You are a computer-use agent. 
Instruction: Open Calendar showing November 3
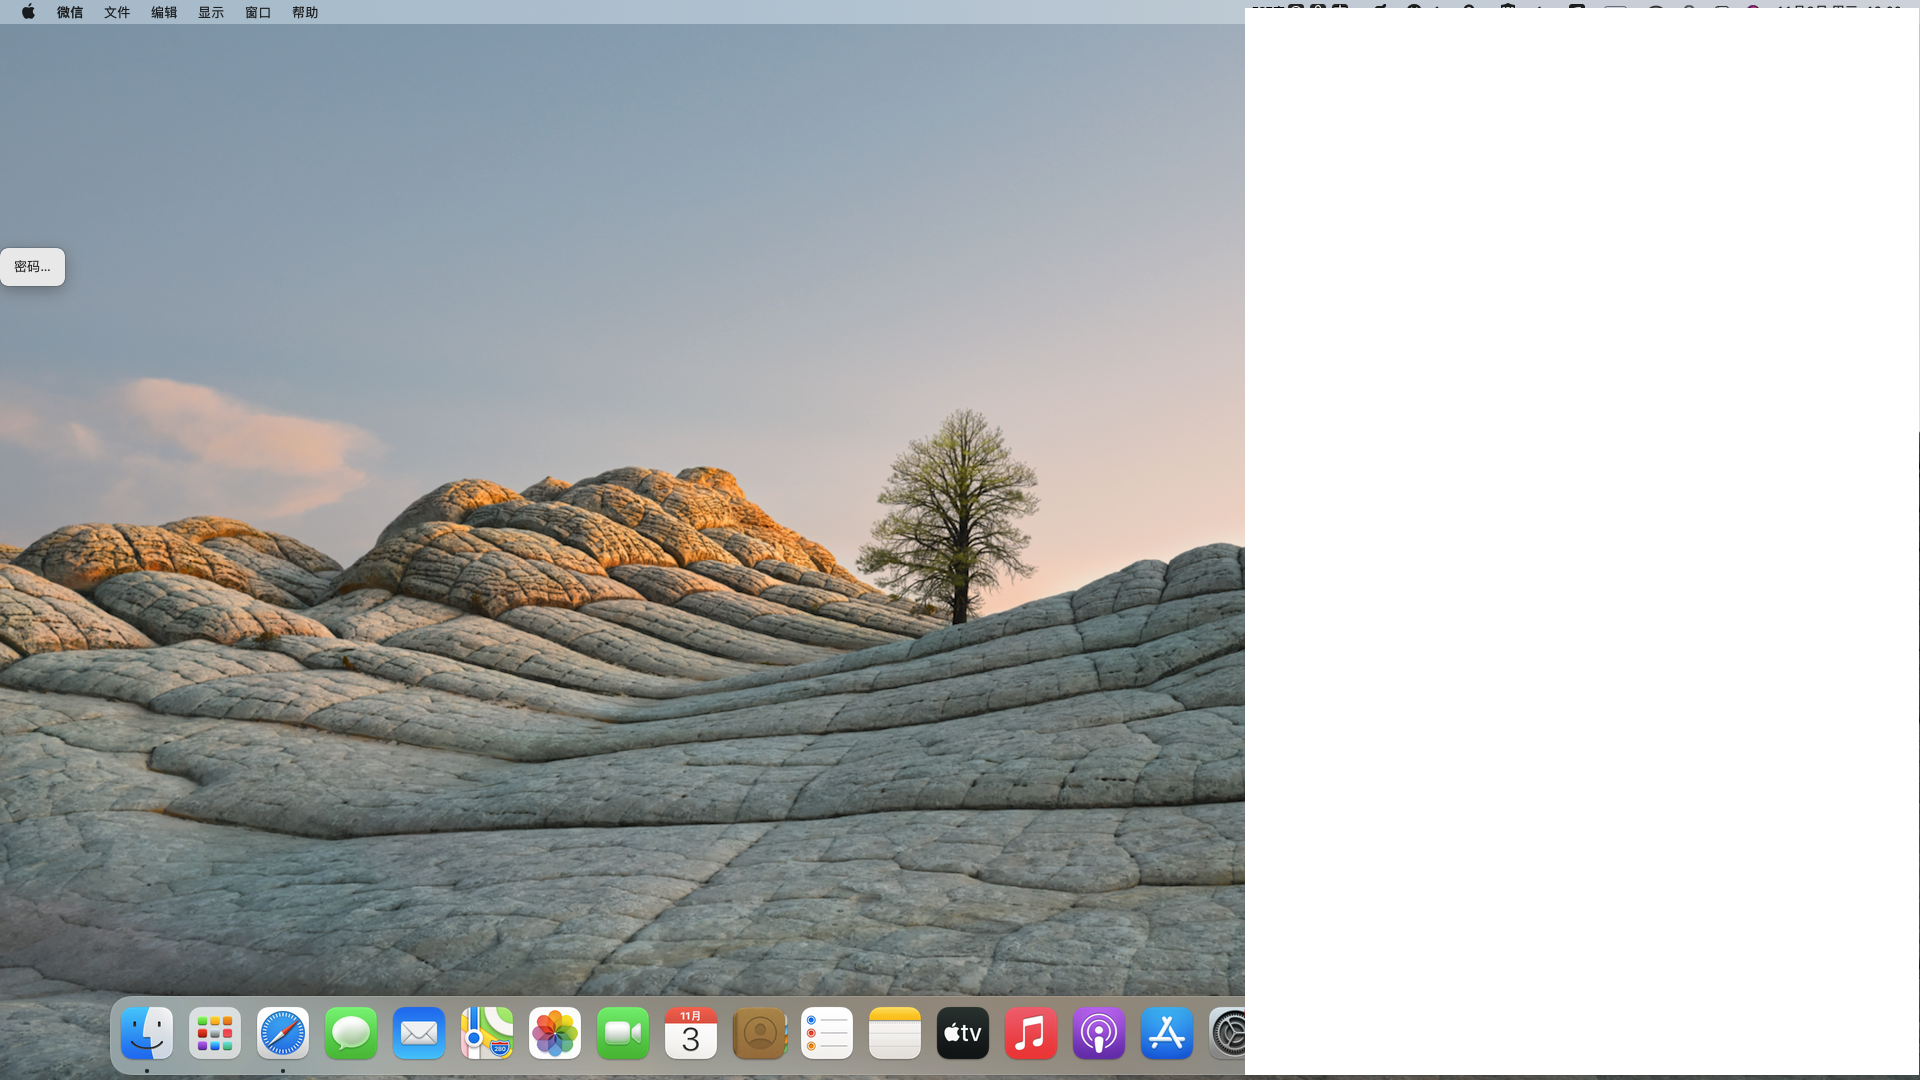(x=691, y=1034)
